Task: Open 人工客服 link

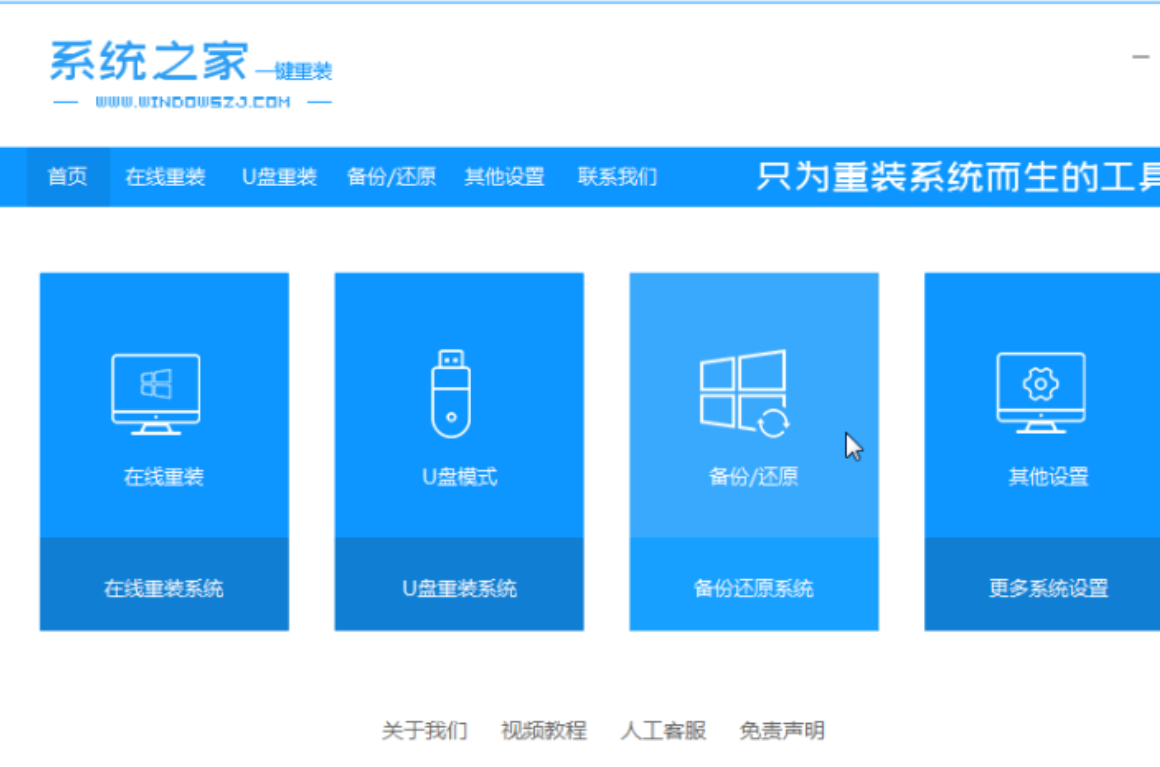Action: [x=663, y=731]
